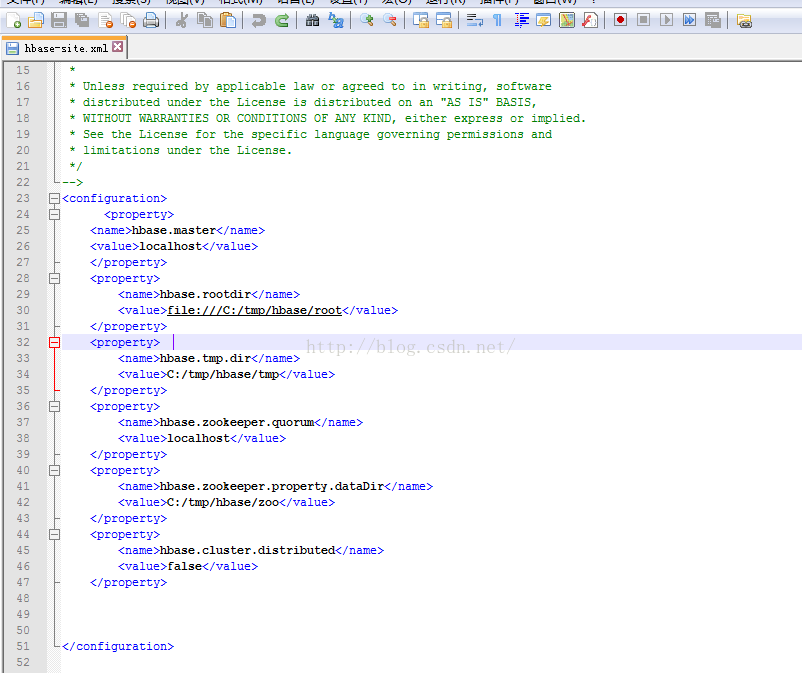Image resolution: width=802 pixels, height=673 pixels.
Task: Click C:/tmp/hbase/zoo value text
Action: pos(223,502)
